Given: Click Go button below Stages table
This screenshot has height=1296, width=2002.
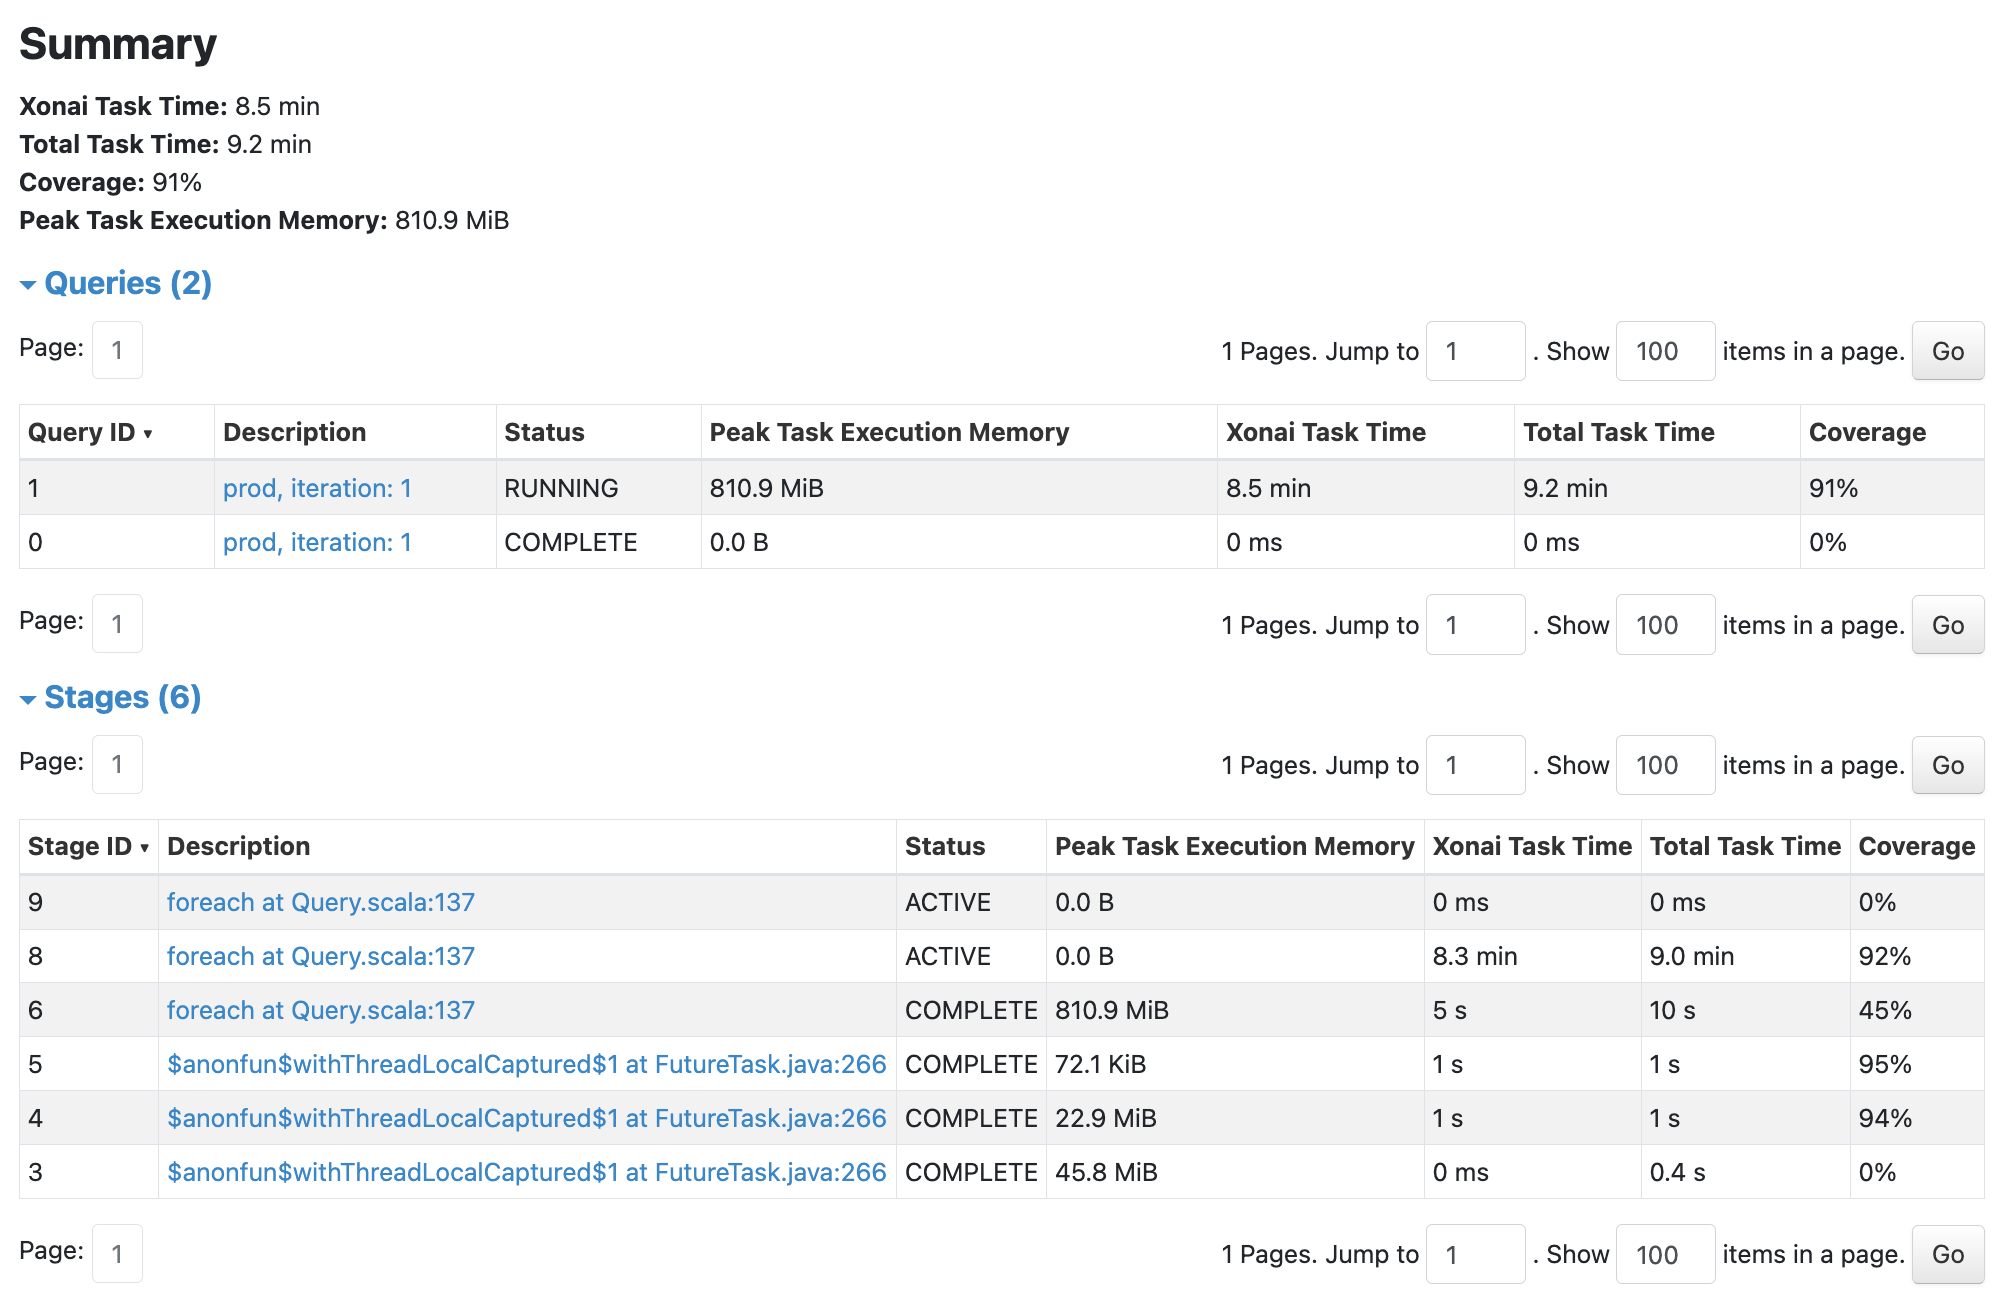Looking at the screenshot, I should [1947, 1254].
